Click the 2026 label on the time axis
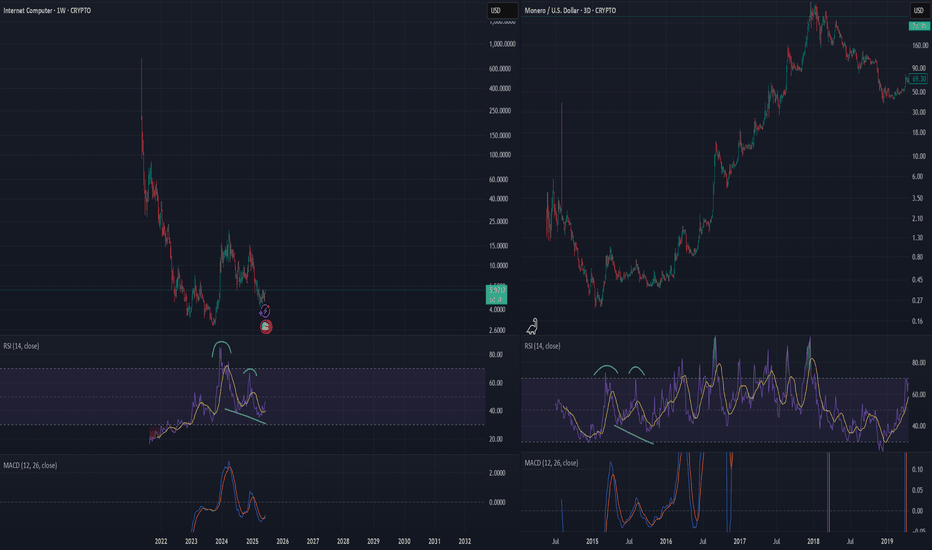This screenshot has height=550, width=932. [282, 541]
